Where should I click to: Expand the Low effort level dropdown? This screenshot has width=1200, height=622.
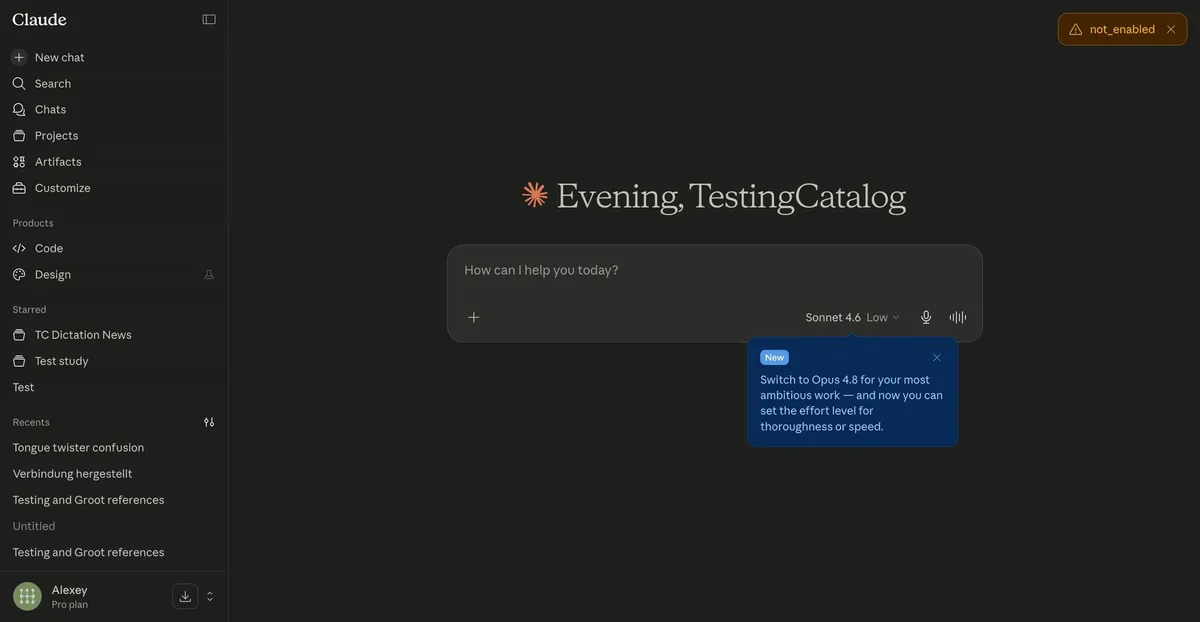[883, 317]
